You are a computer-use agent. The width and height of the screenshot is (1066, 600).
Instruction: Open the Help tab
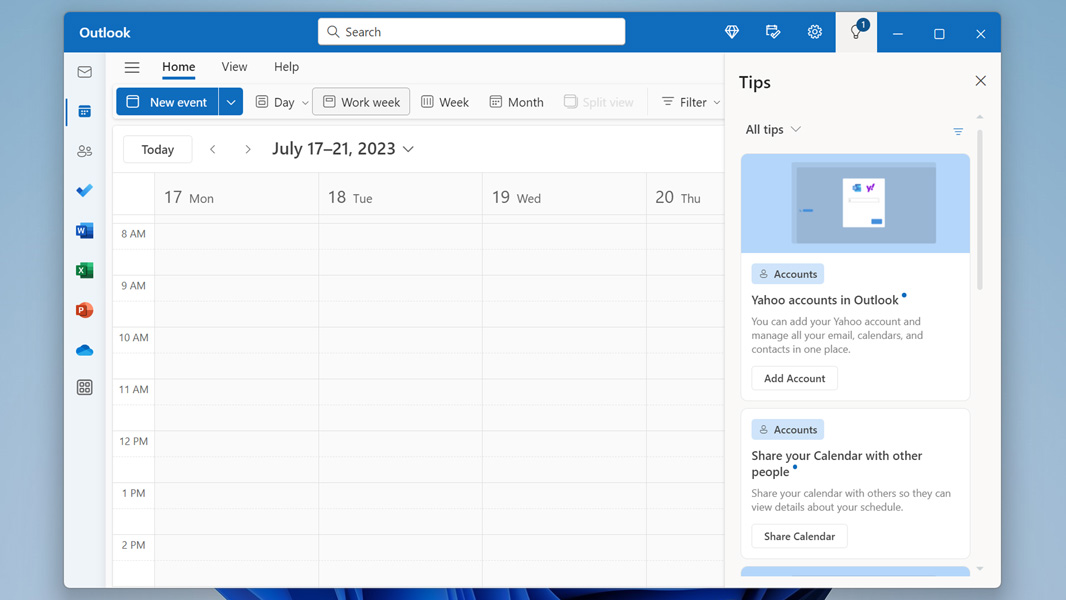coord(286,66)
